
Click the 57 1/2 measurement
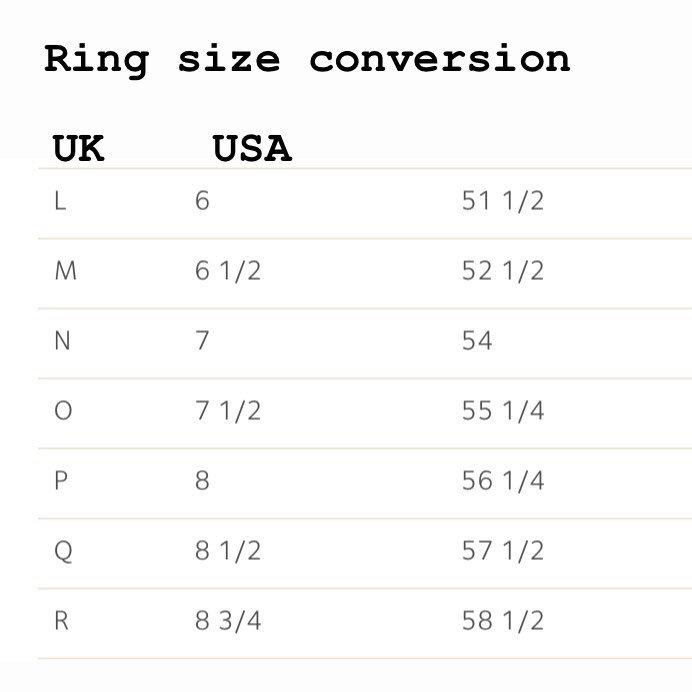[502, 551]
